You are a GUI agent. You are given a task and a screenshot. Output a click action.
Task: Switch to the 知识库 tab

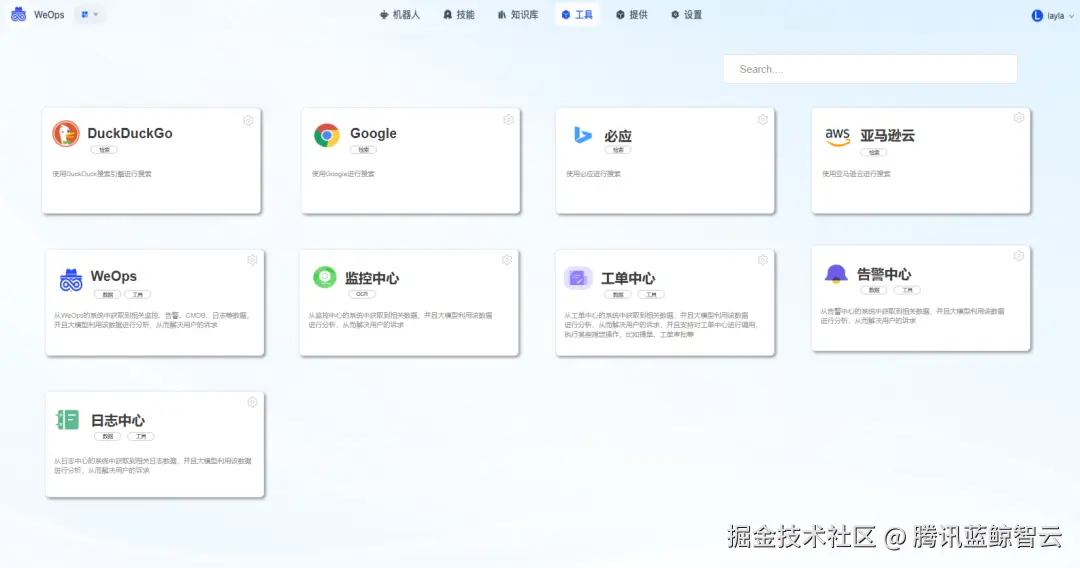(518, 14)
